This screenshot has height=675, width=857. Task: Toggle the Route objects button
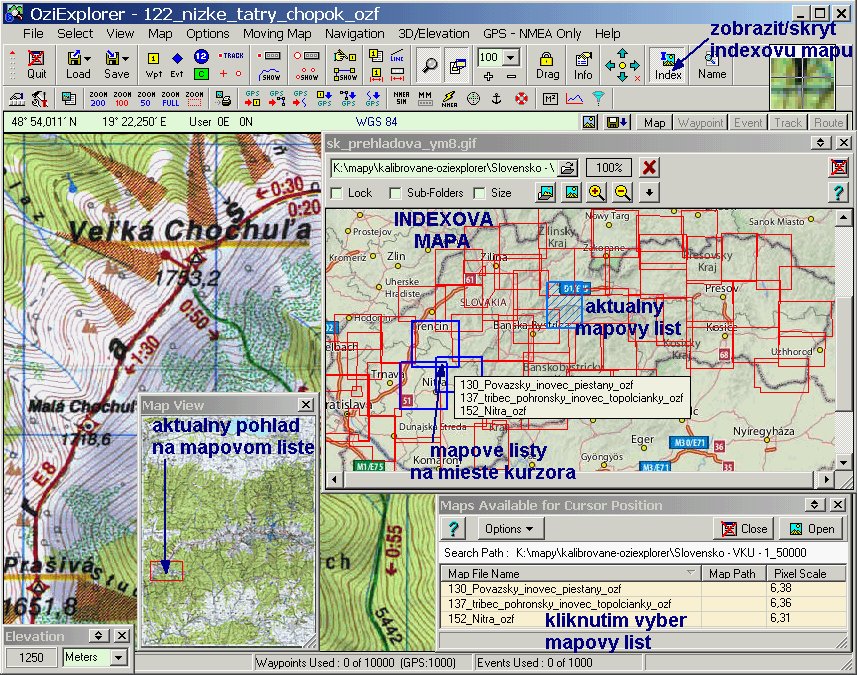click(x=828, y=122)
